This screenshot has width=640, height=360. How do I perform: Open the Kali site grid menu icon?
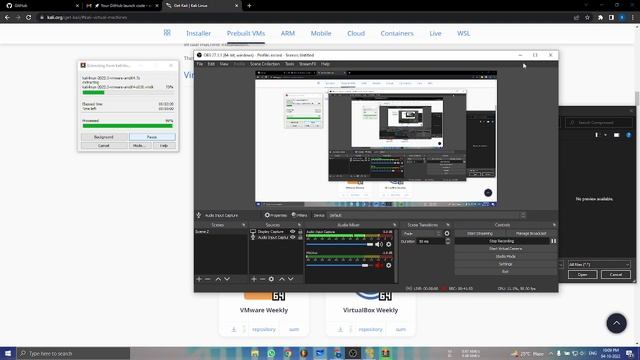[167, 33]
